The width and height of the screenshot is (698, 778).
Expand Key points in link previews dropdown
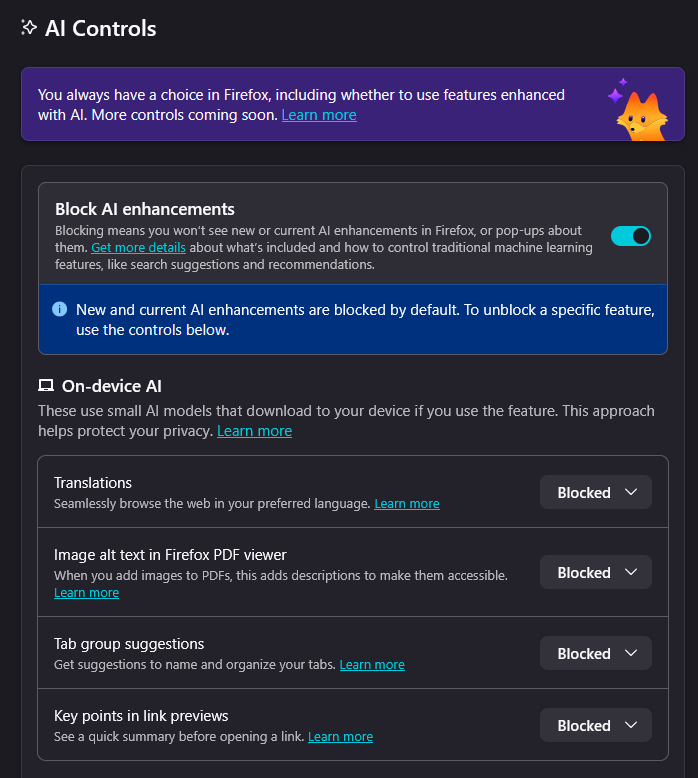point(596,726)
